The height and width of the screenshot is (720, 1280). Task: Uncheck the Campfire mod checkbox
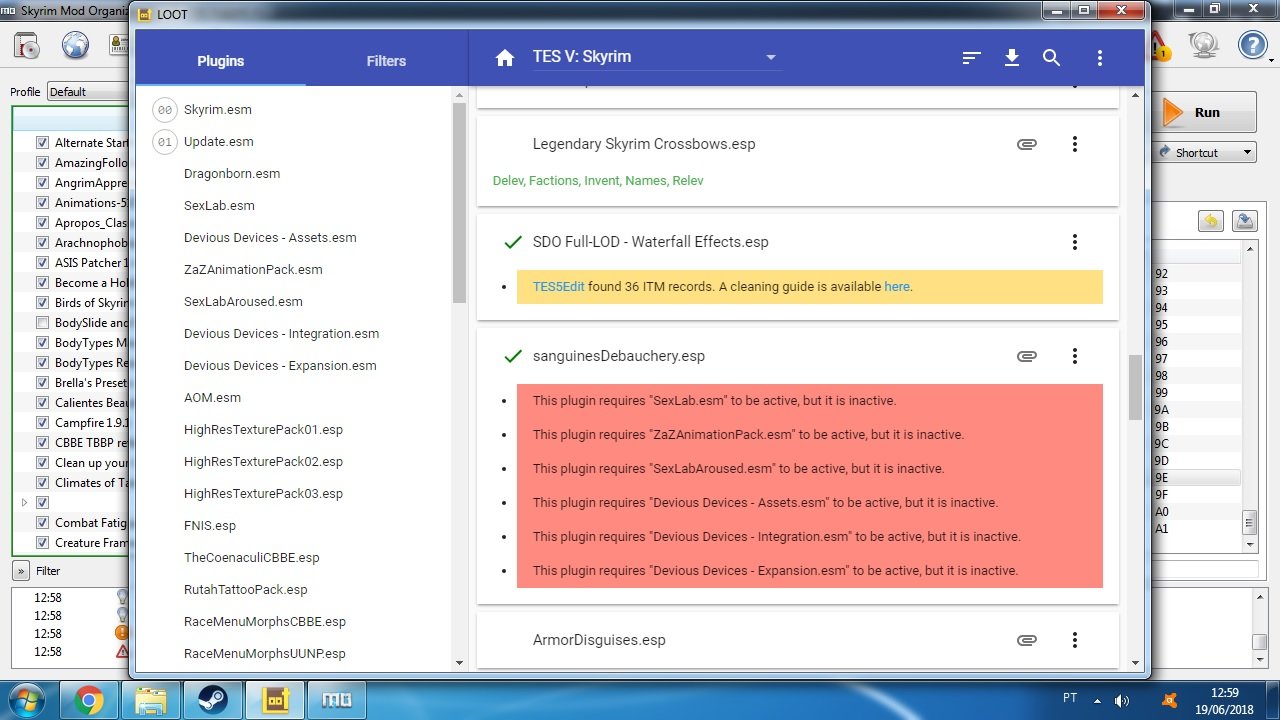[x=42, y=422]
